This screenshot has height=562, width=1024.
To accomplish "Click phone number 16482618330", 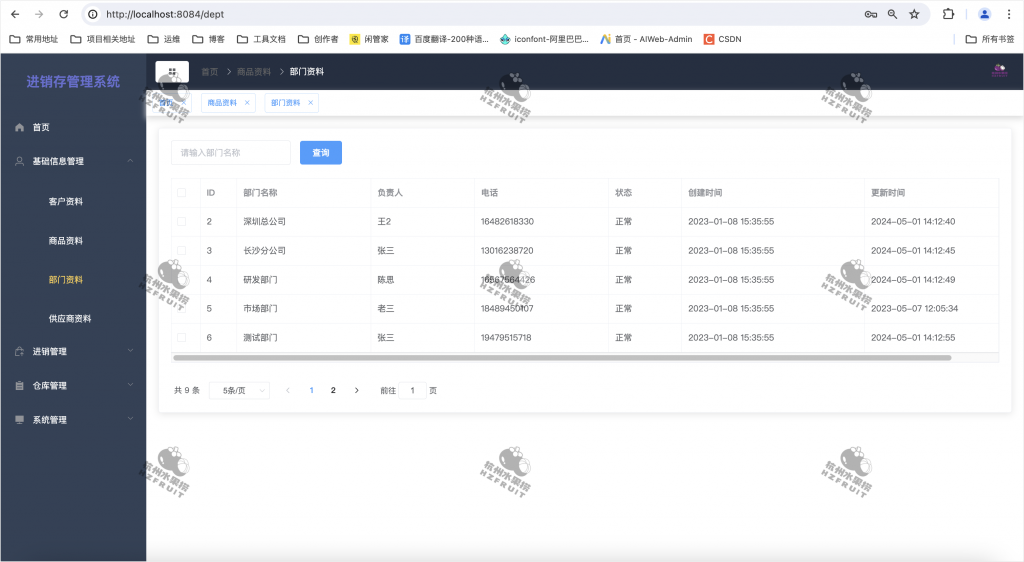I will tap(507, 221).
